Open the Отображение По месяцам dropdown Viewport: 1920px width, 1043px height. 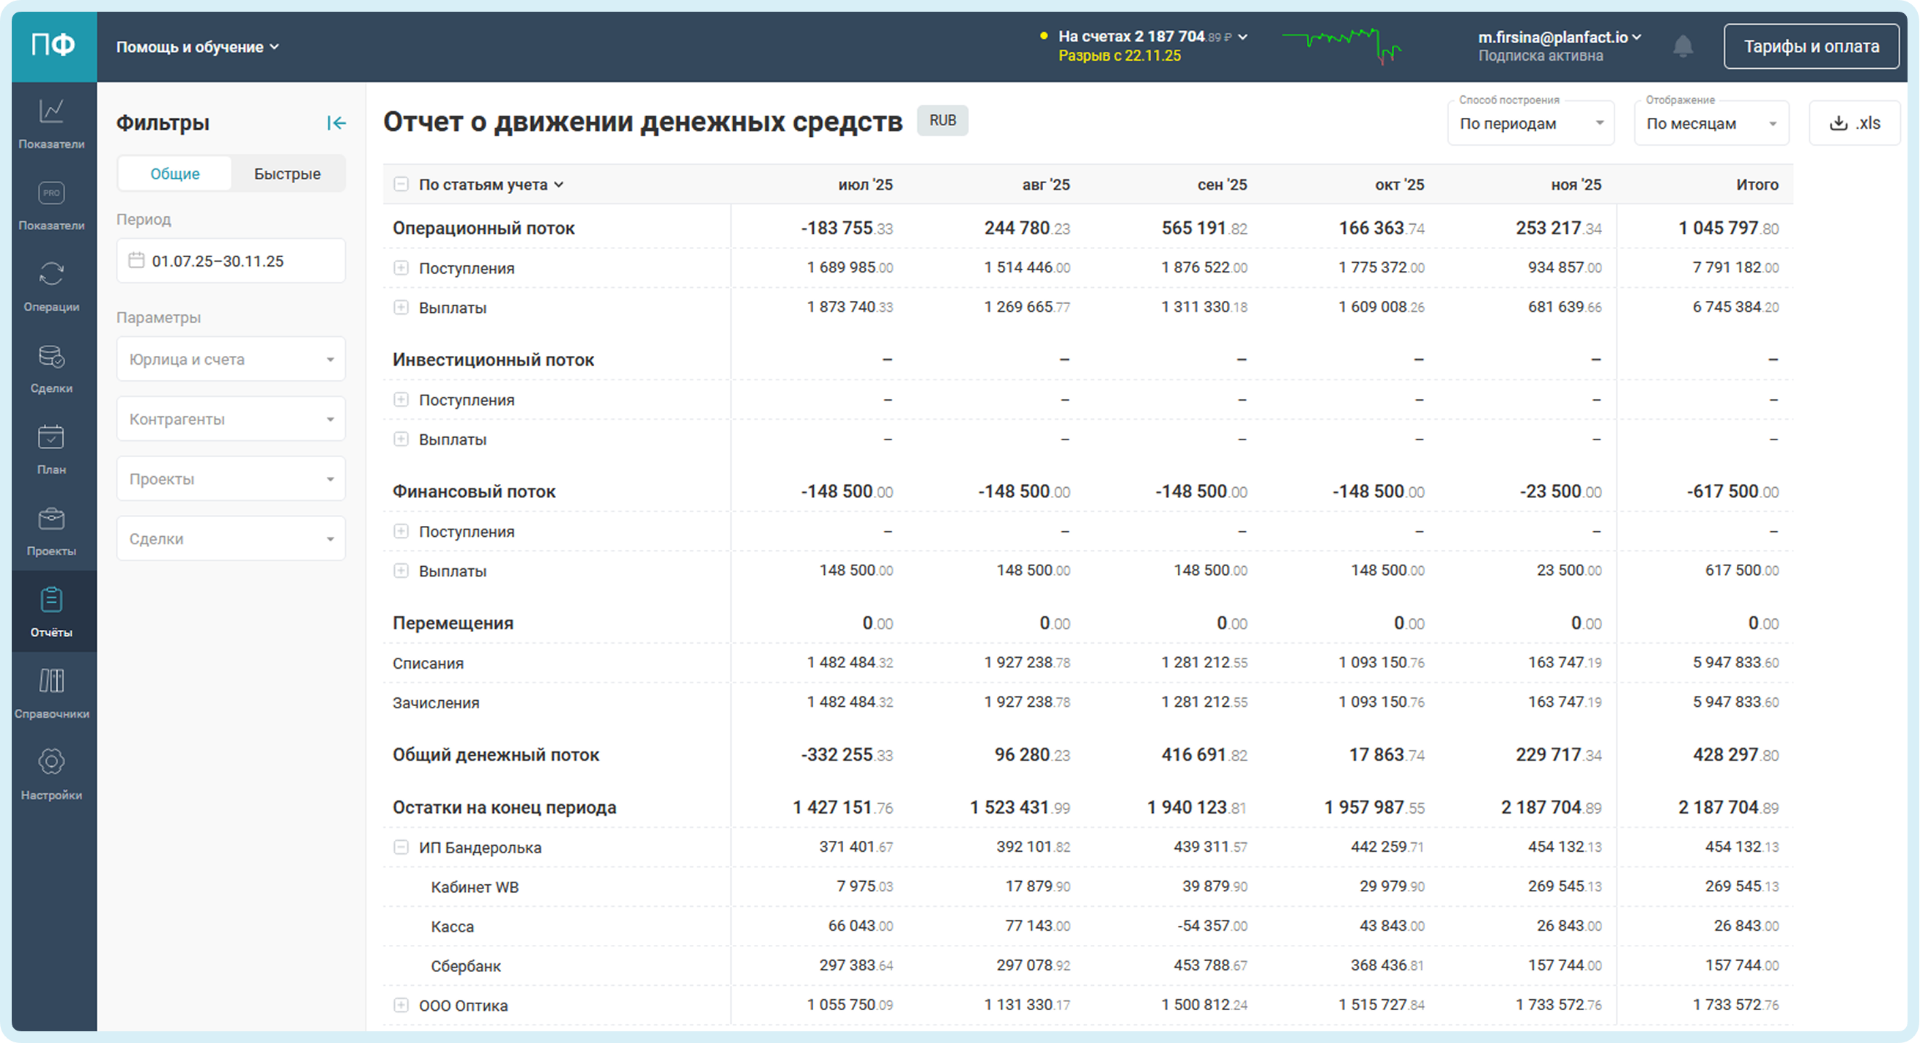1711,124
